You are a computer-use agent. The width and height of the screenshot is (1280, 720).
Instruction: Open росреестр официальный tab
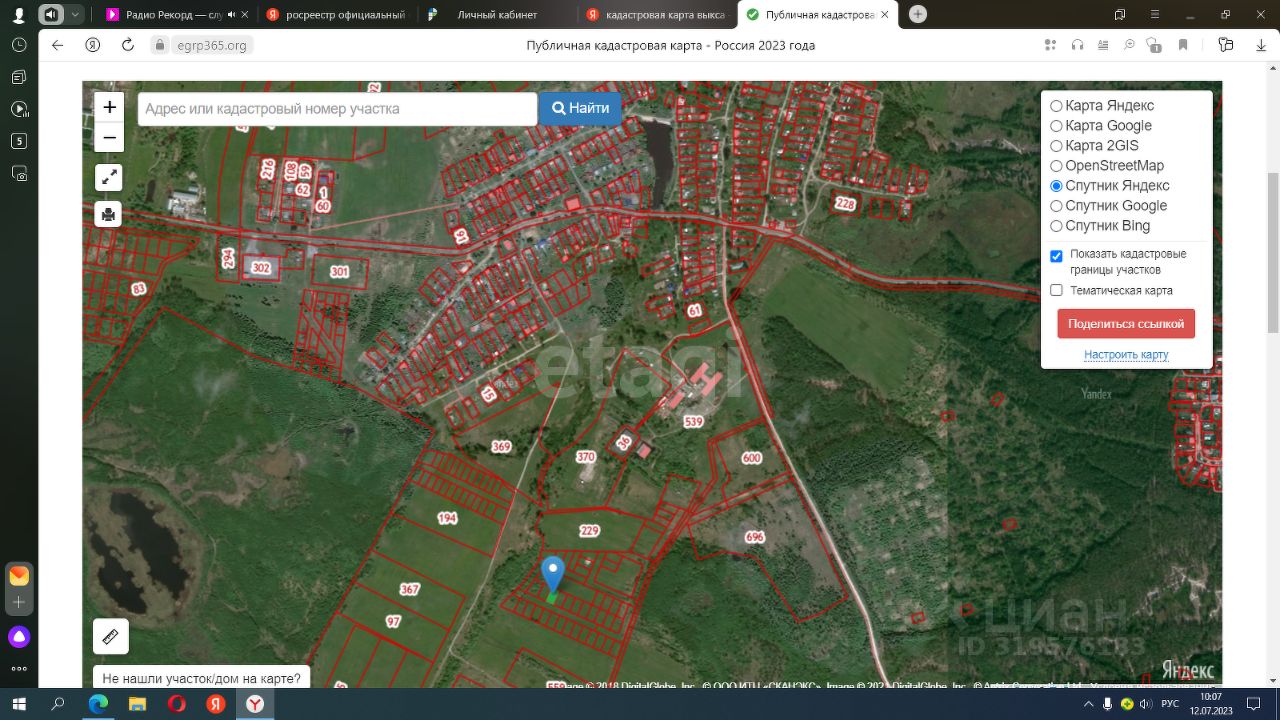coord(344,15)
